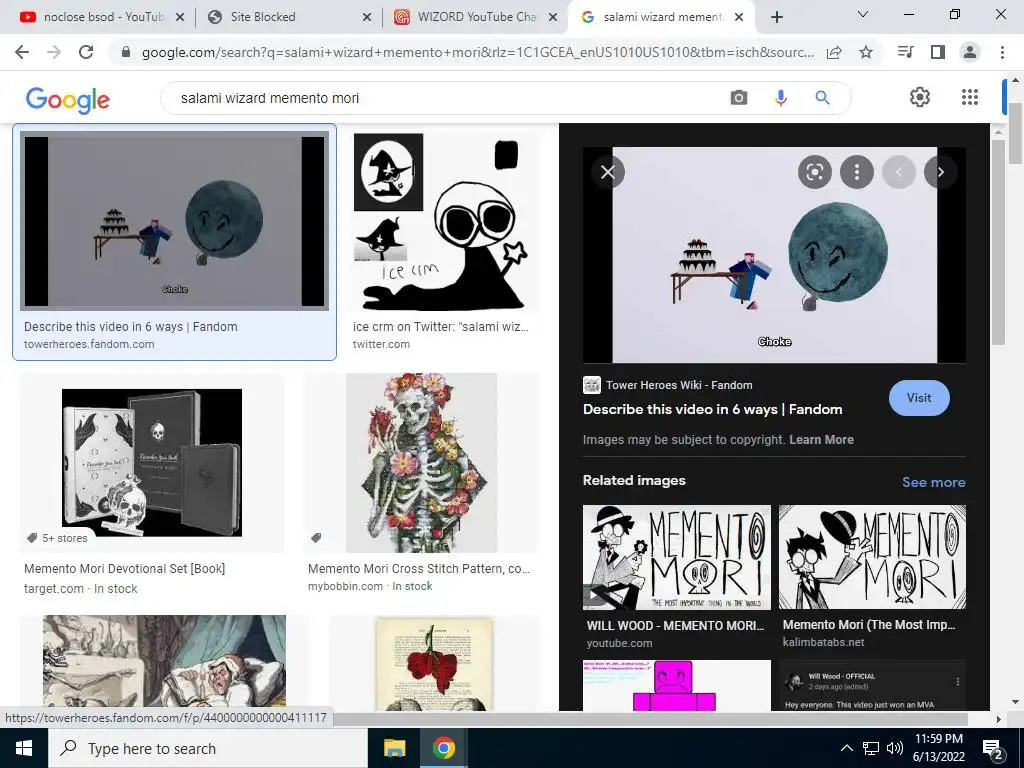The image size is (1024, 768).
Task: Open the notification center icon
Action: click(993, 748)
